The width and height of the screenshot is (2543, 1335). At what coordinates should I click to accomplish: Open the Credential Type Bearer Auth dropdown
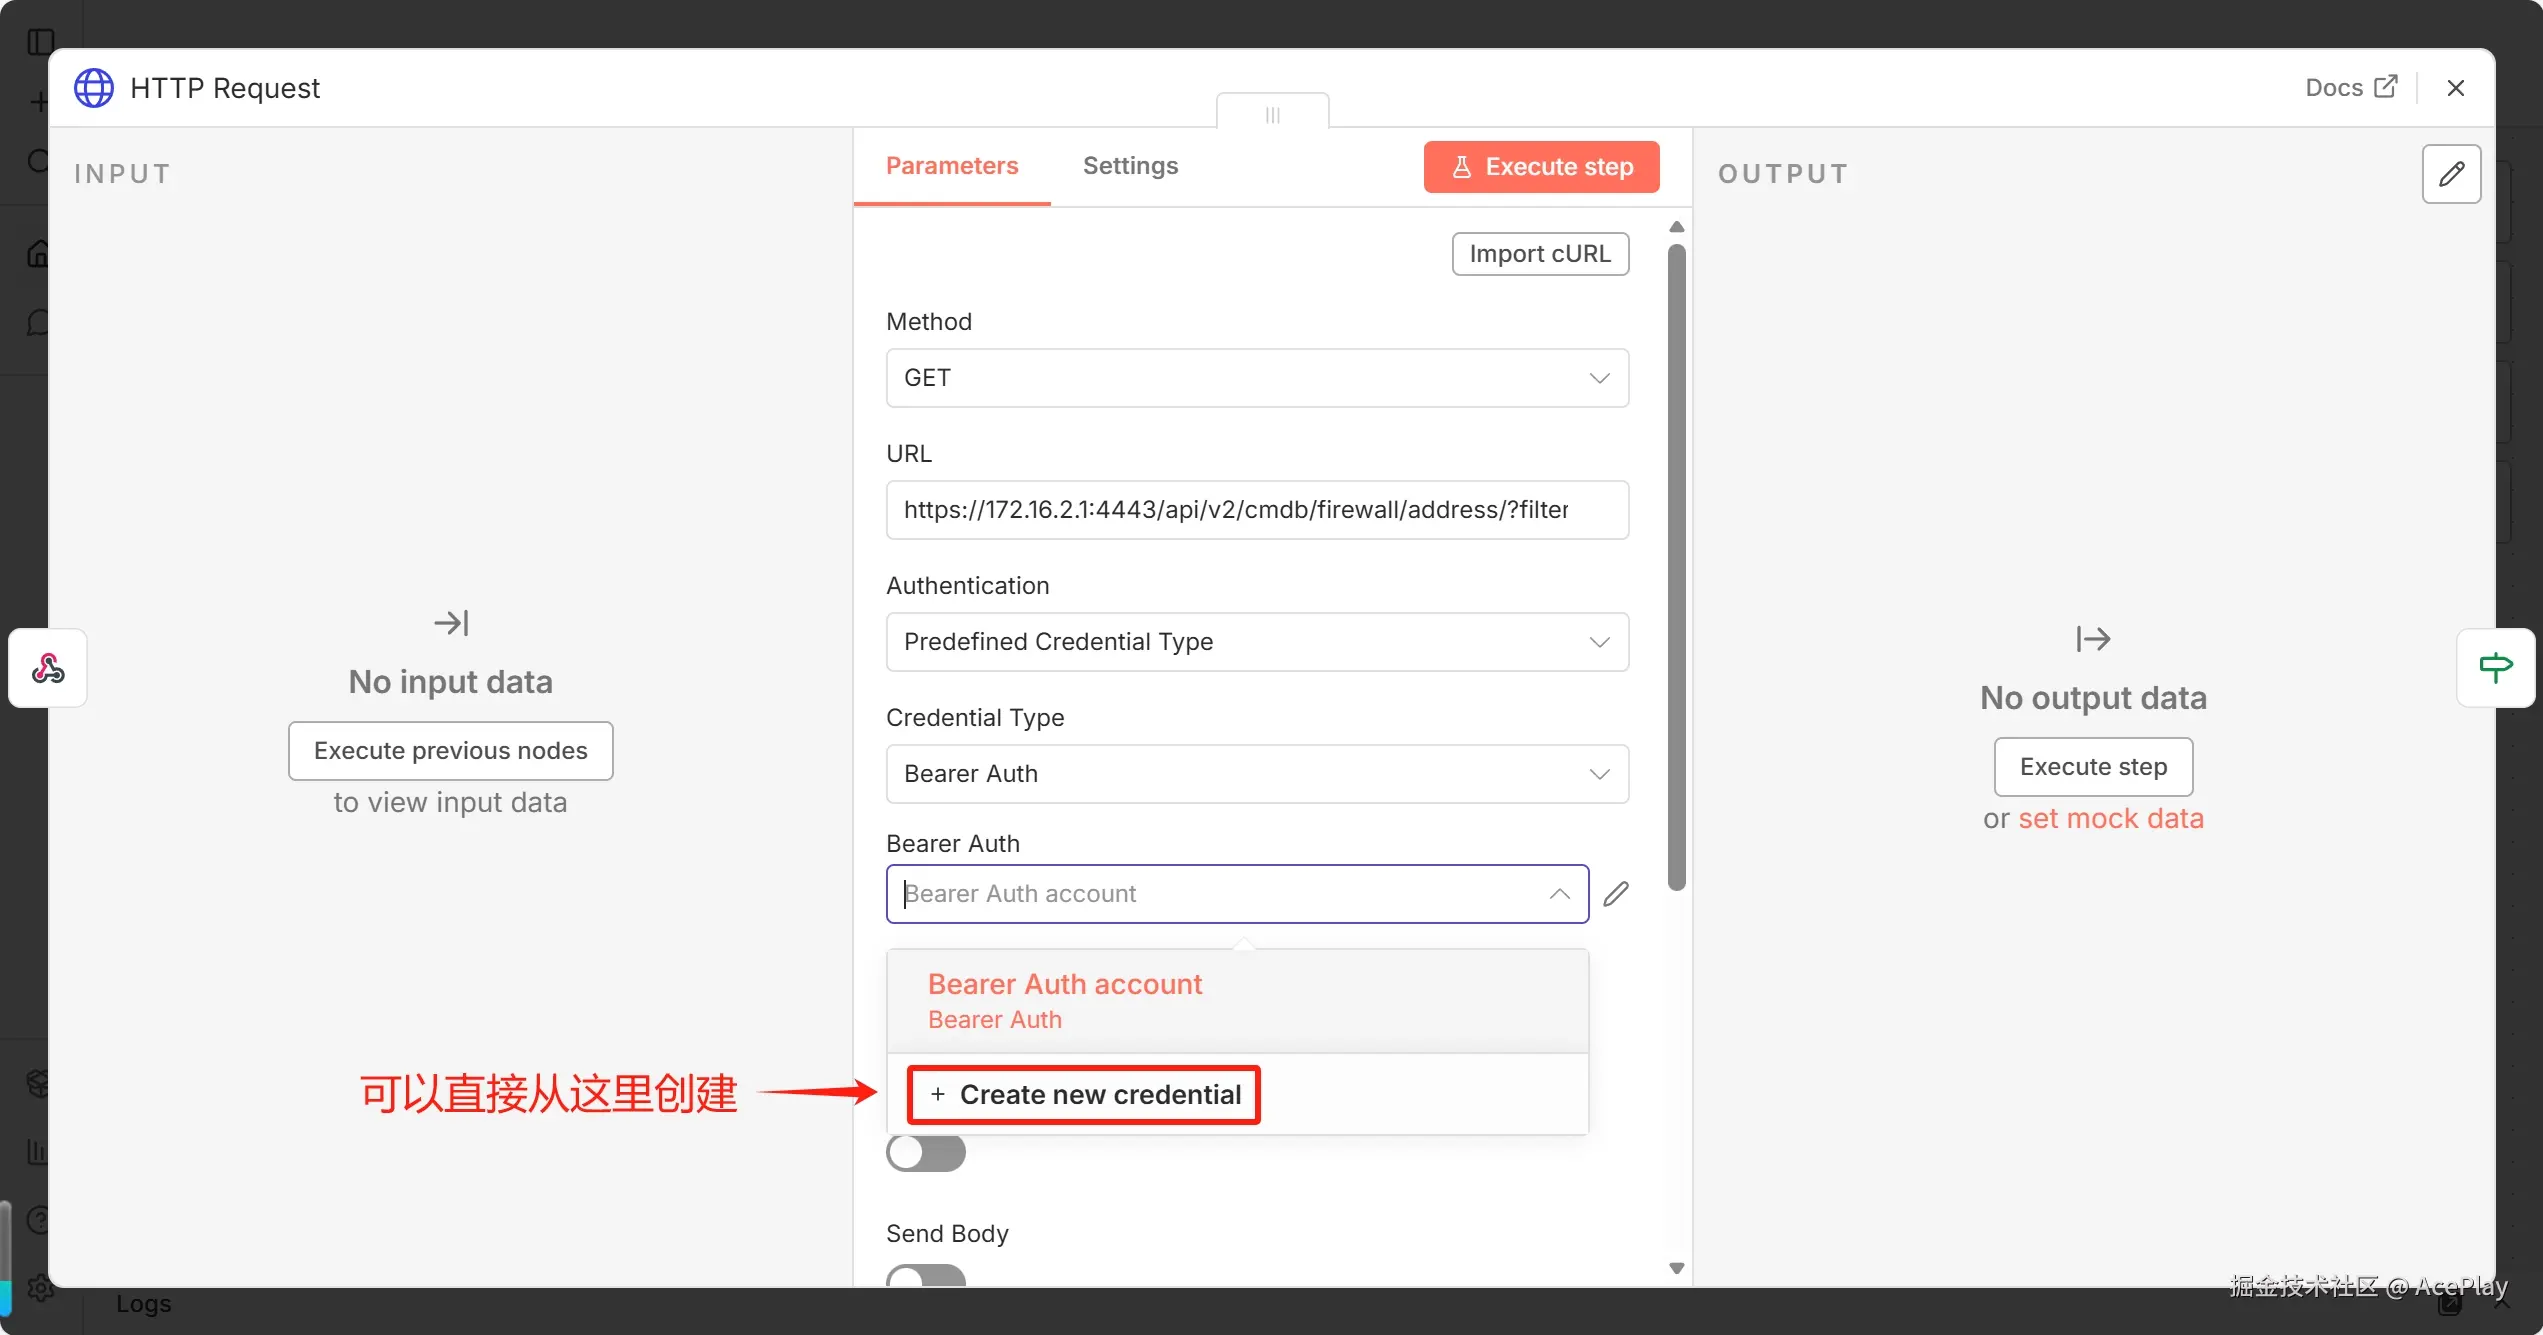tap(1257, 774)
